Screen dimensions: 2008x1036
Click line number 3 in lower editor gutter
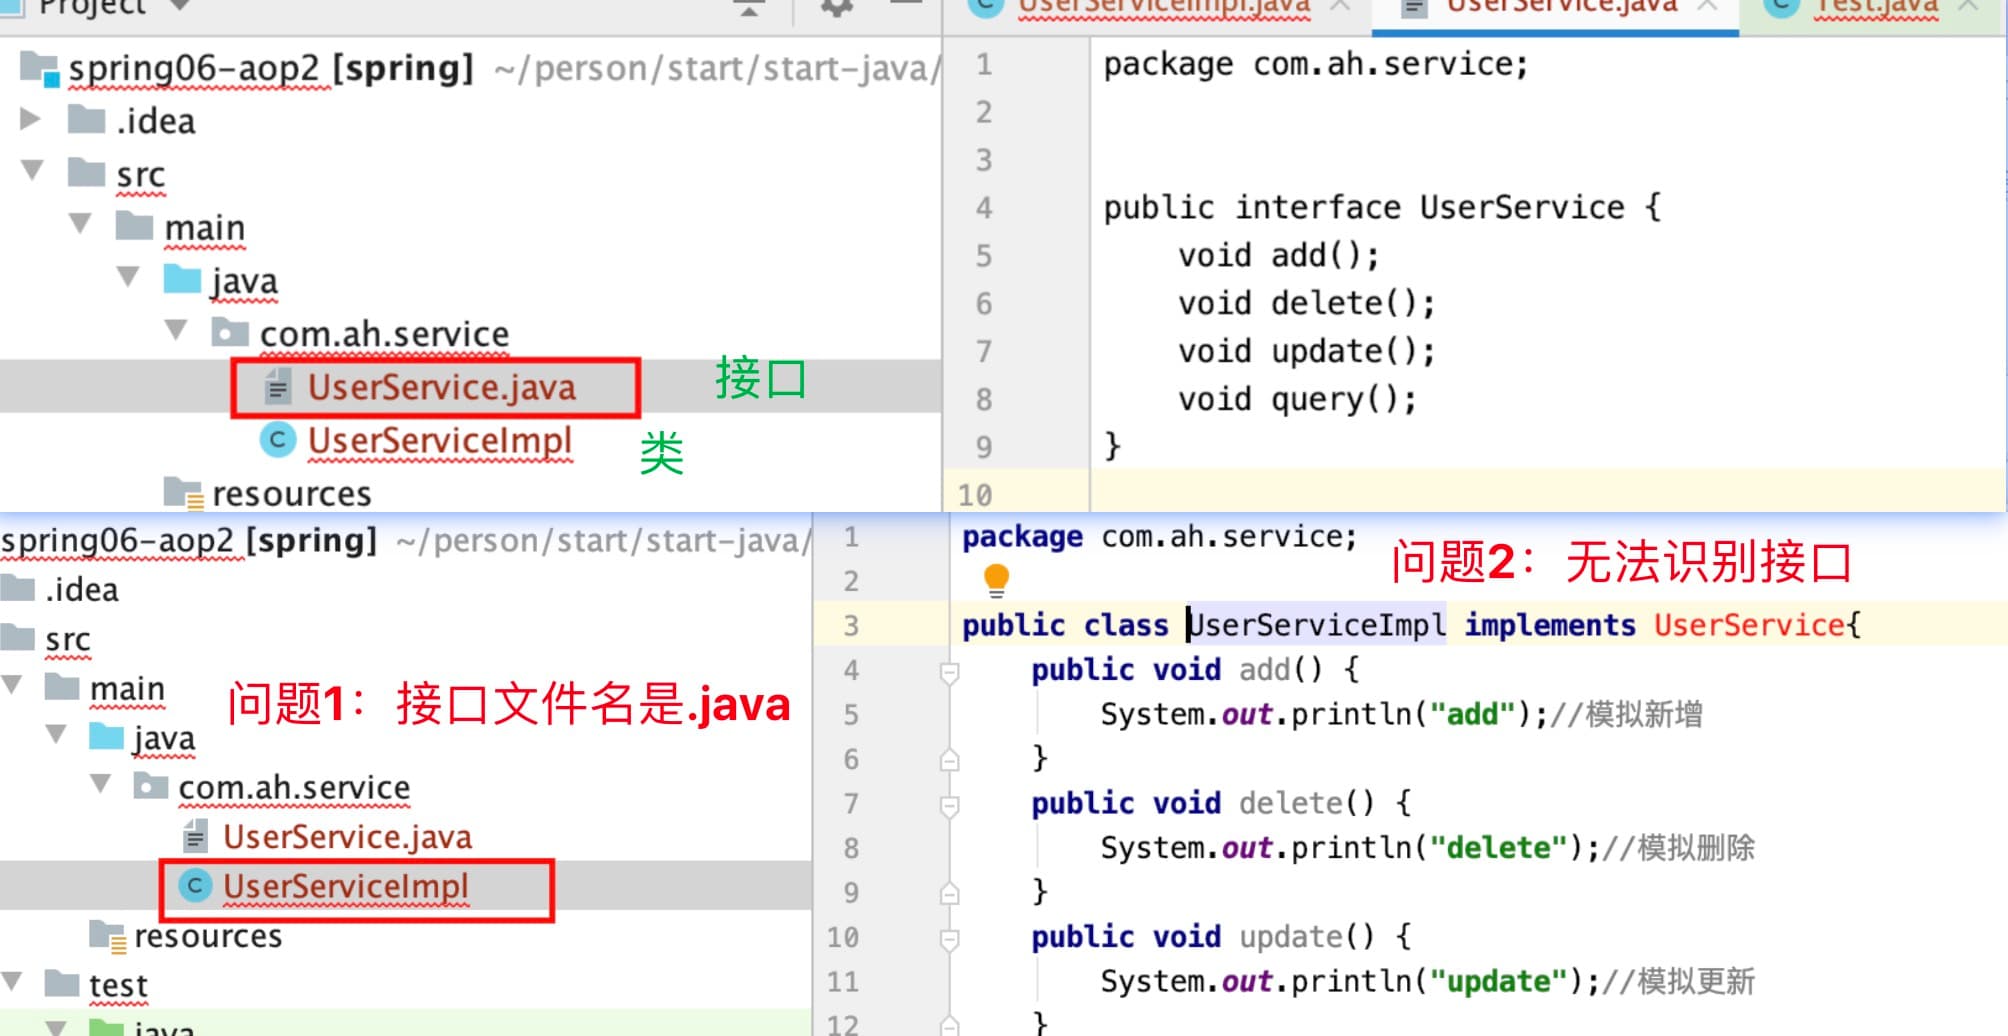coord(851,626)
